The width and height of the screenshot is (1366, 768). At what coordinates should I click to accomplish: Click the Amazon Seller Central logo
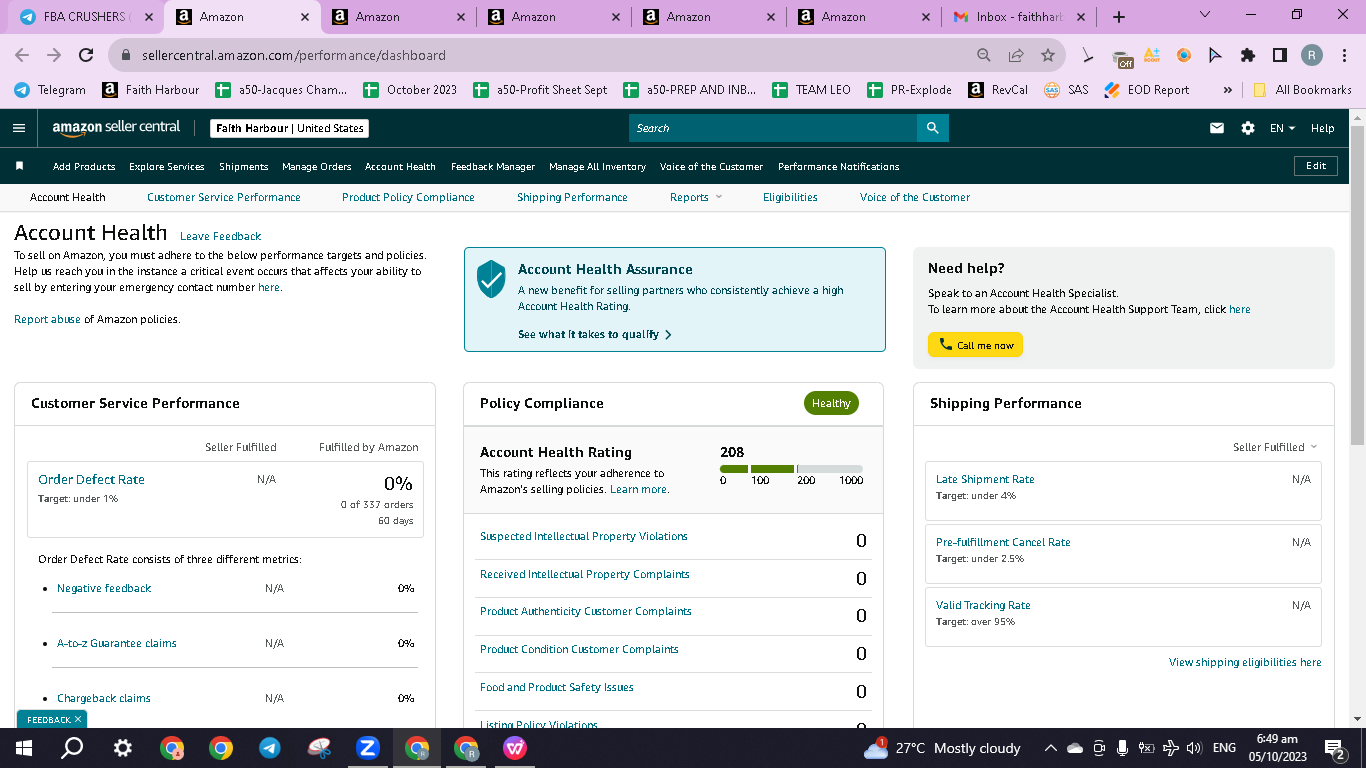[x=117, y=128]
